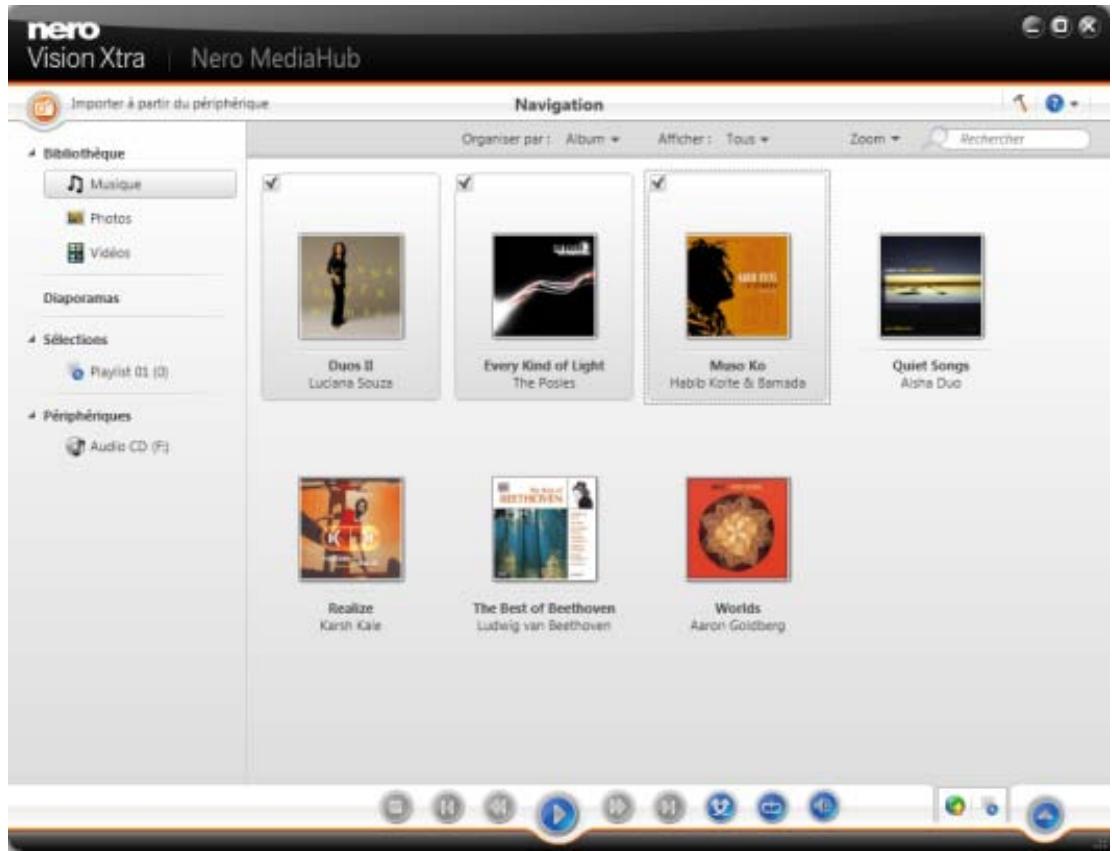This screenshot has height=851, width=1112.
Task: Click the volume speaker icon
Action: click(823, 808)
